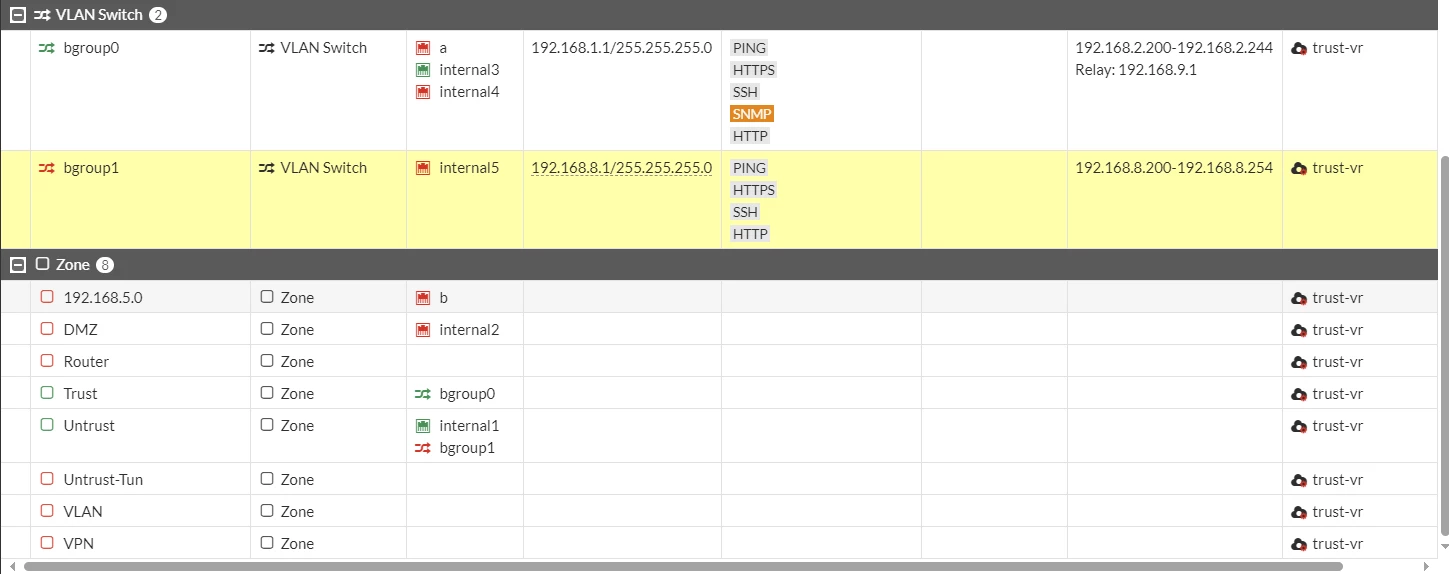Click the red zone icon for VPN

pos(46,543)
